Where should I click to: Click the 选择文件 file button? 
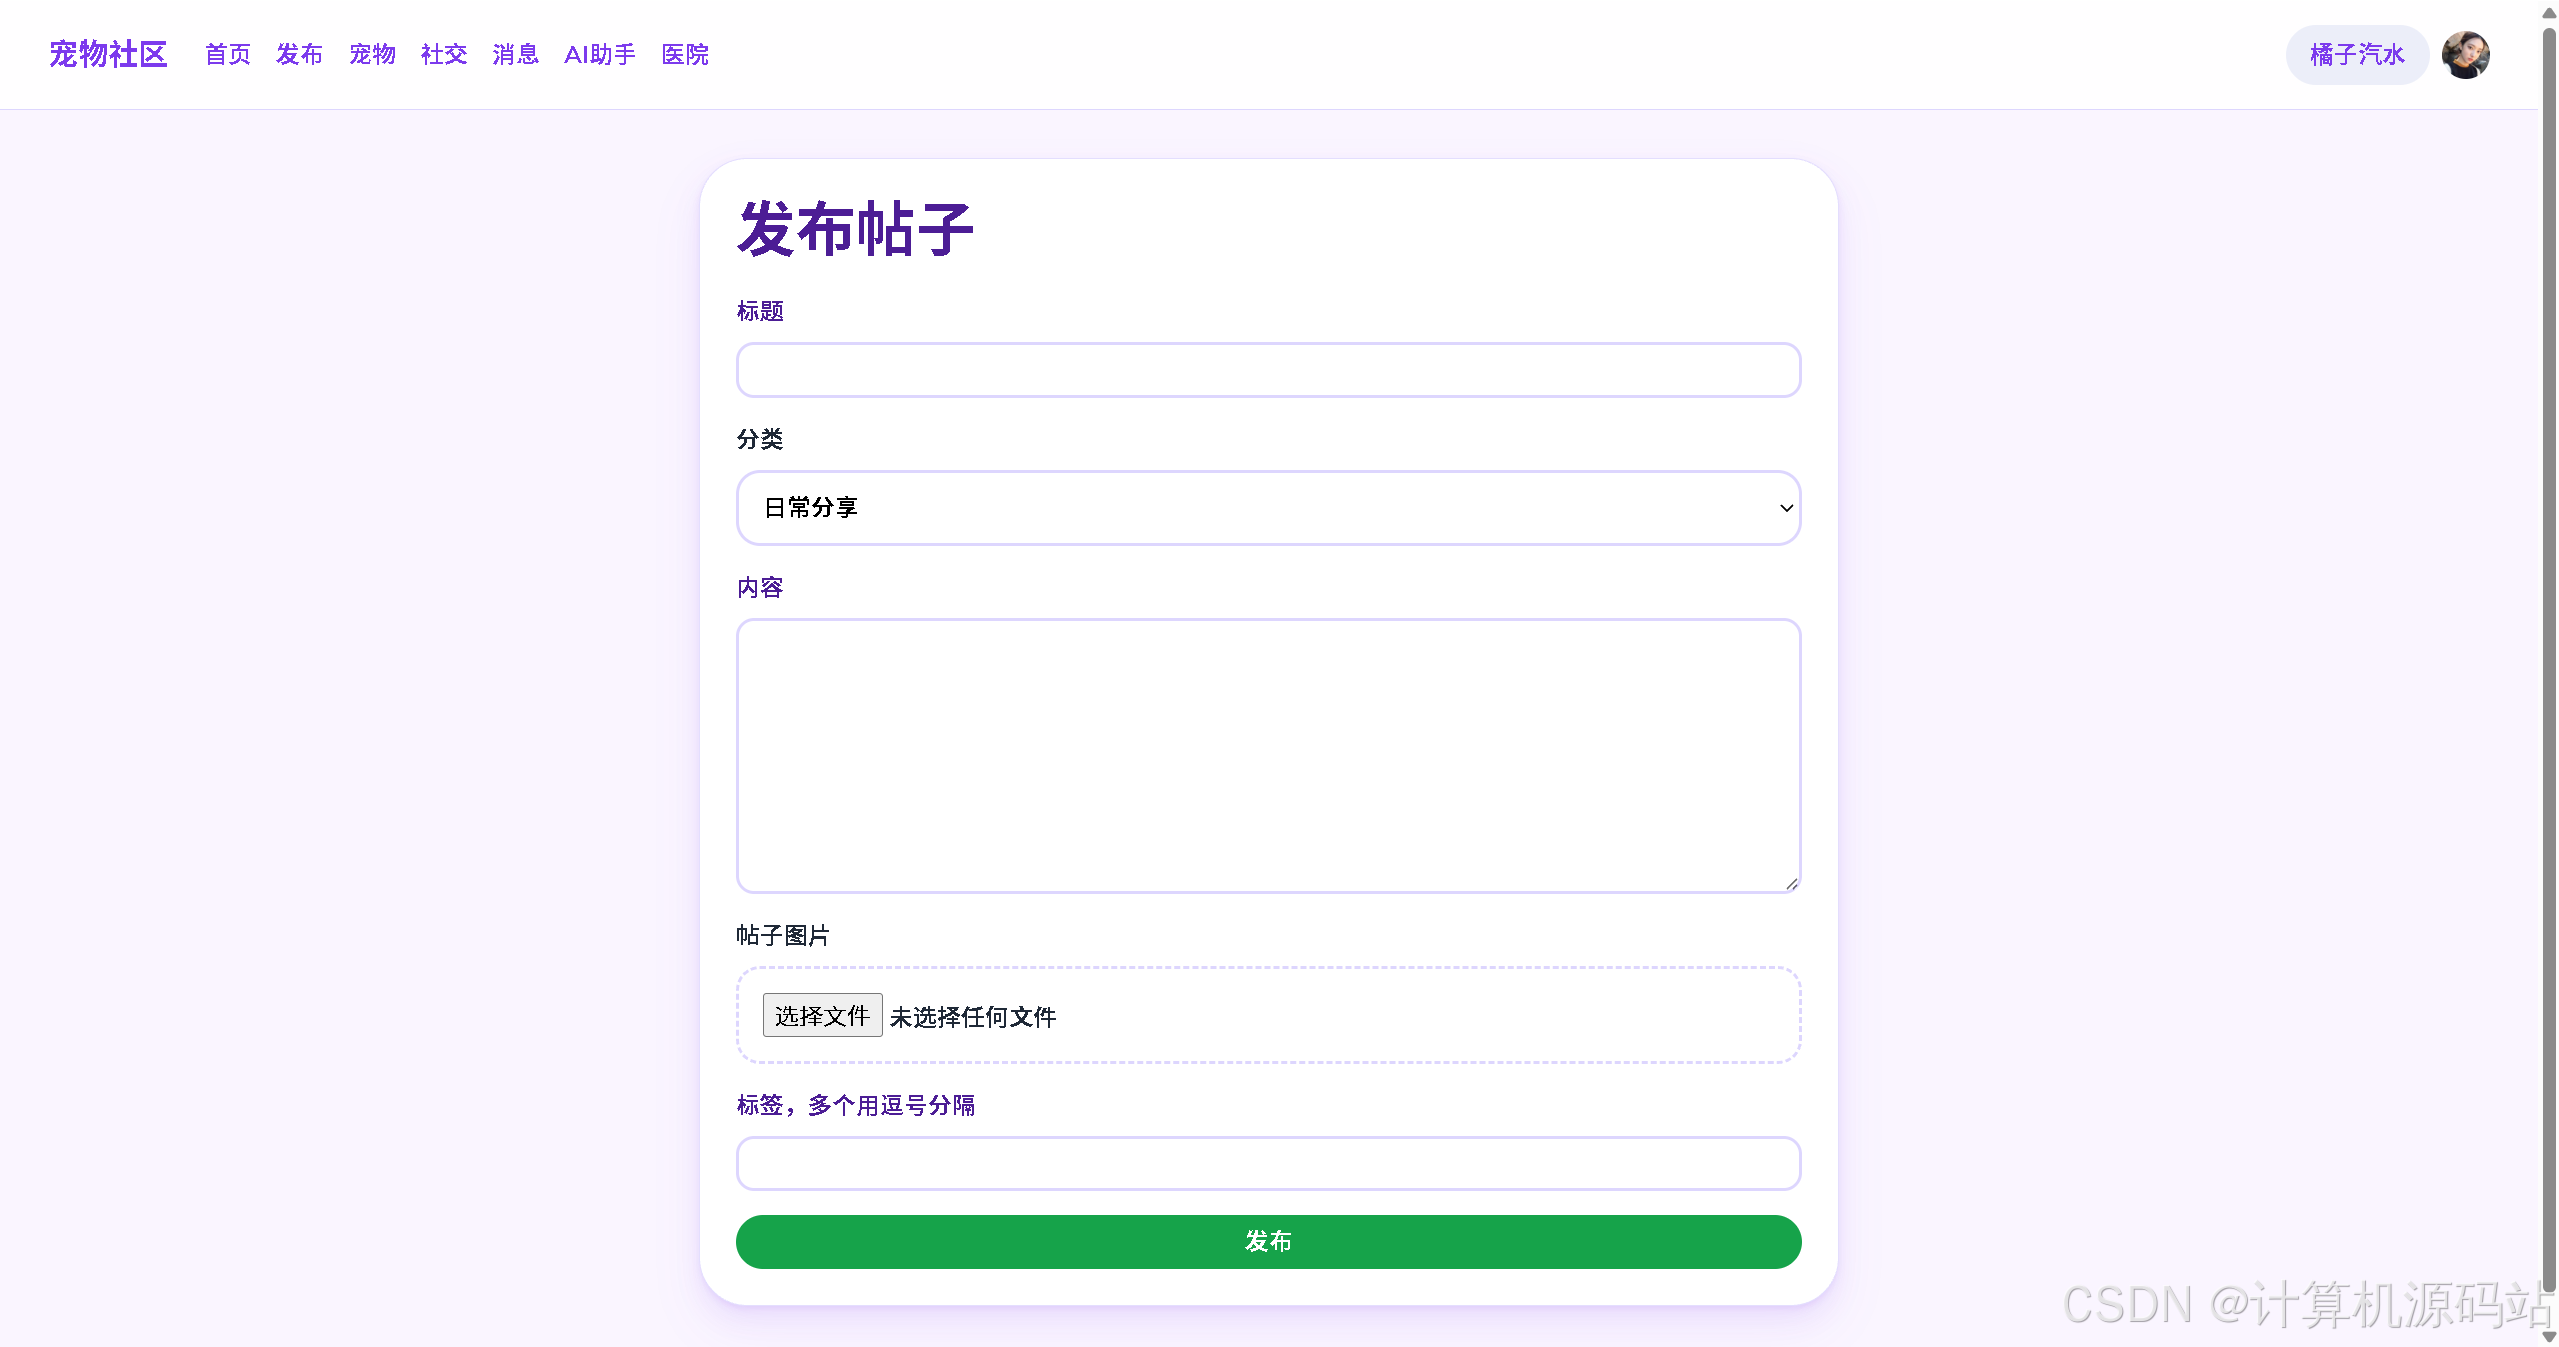pos(822,1015)
